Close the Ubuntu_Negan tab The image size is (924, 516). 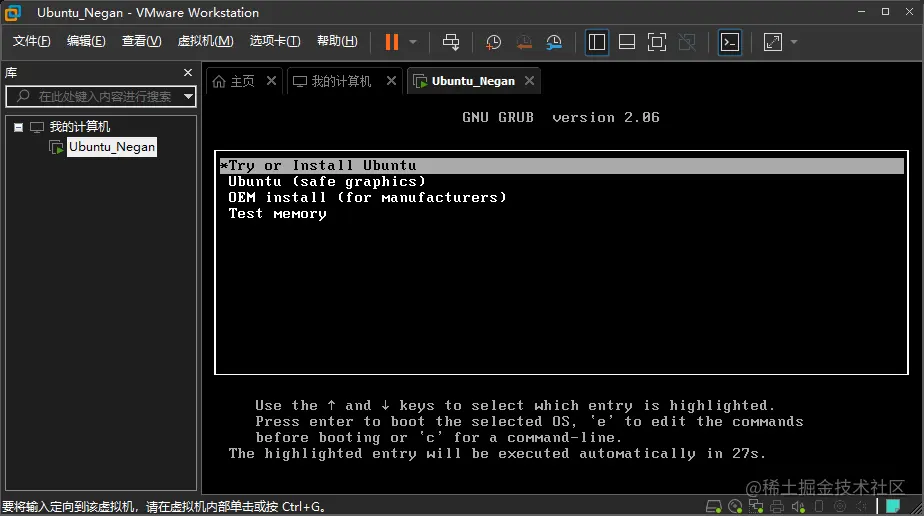(x=530, y=81)
